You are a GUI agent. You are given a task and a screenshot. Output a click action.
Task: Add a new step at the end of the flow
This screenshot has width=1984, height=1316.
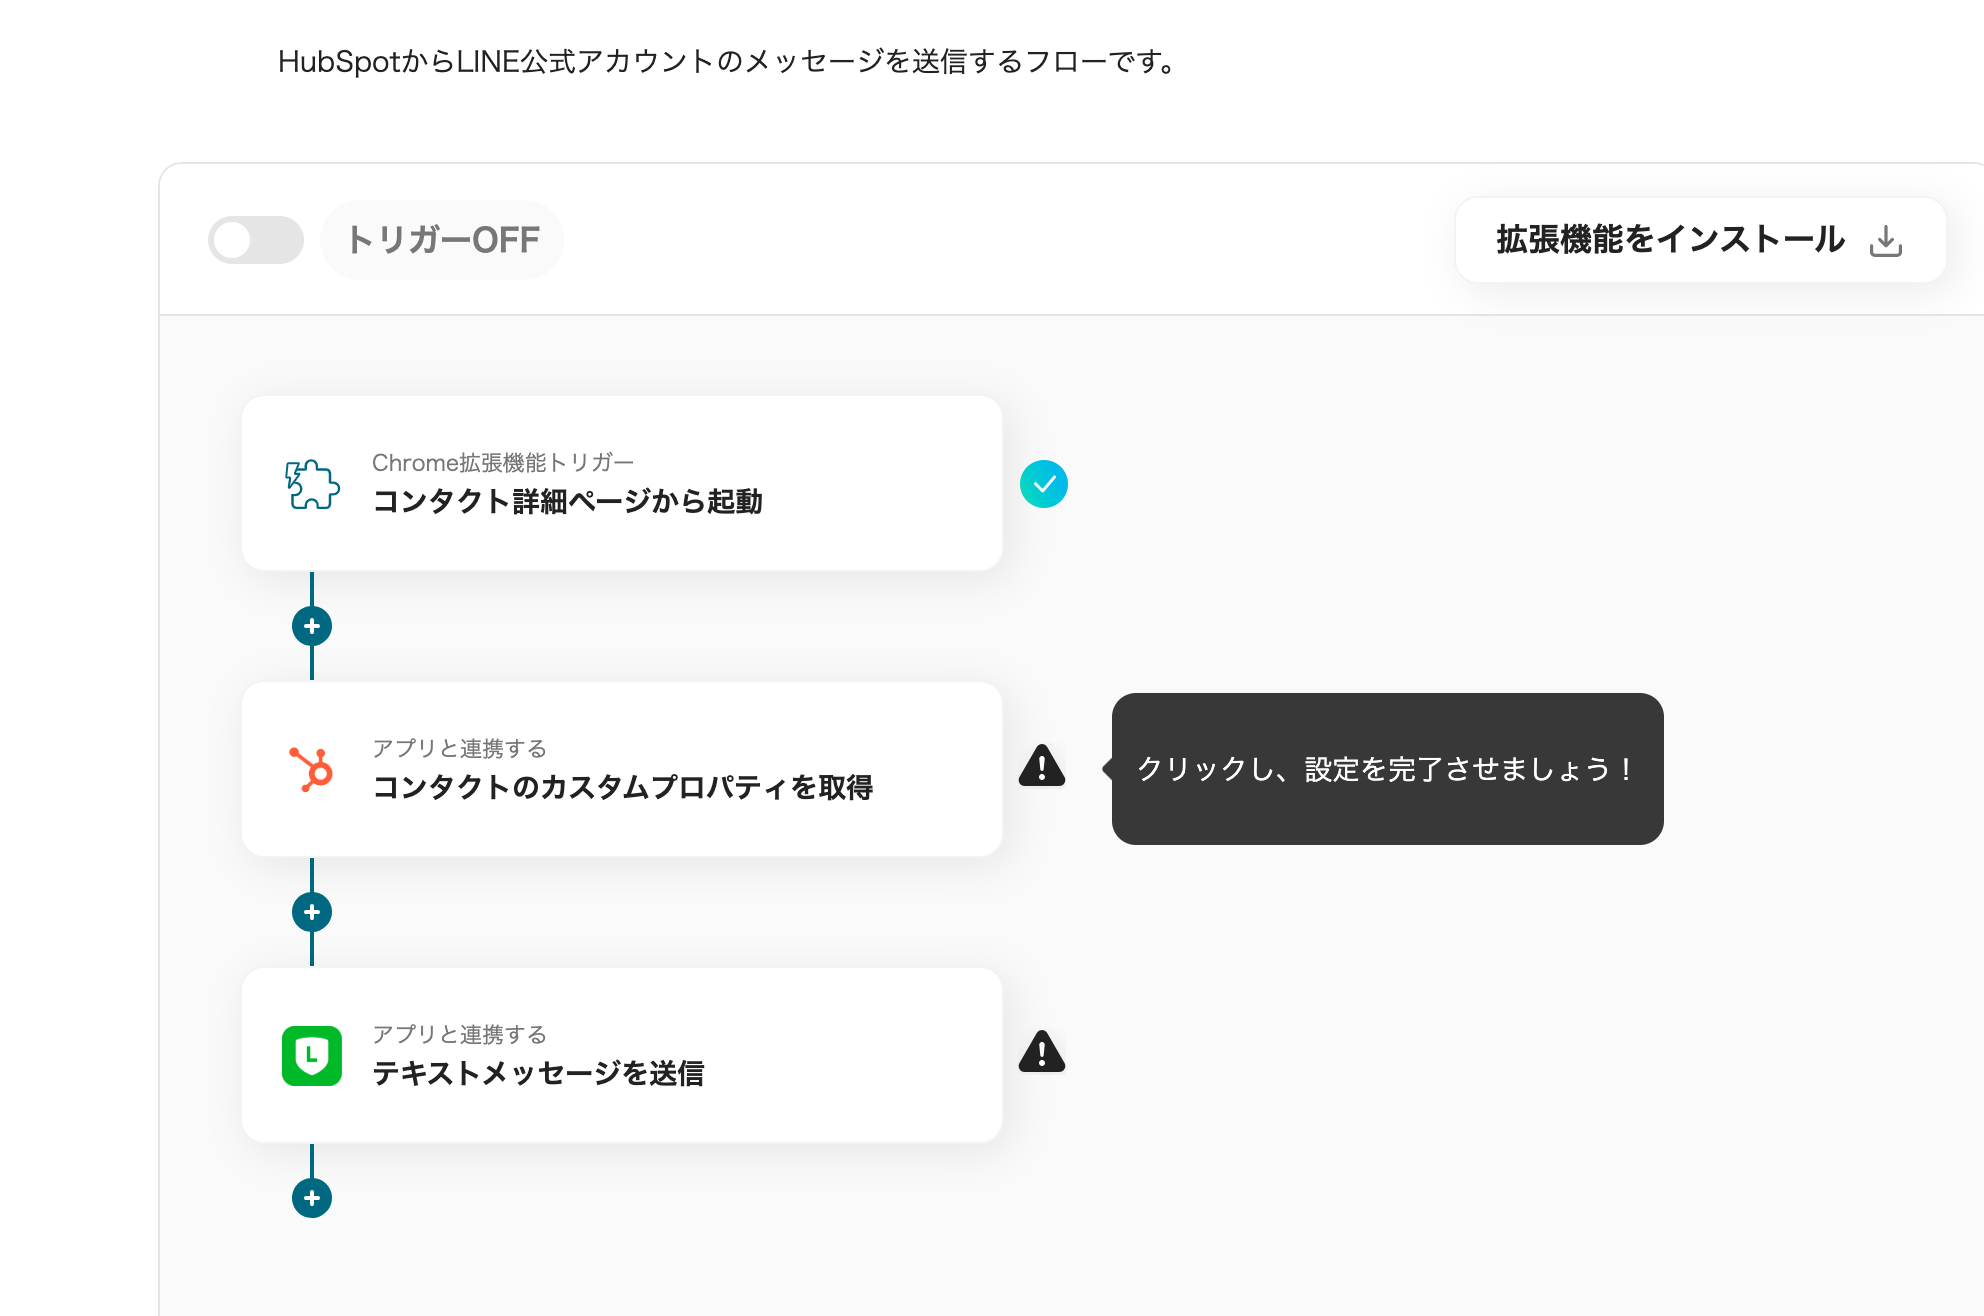[x=312, y=1198]
